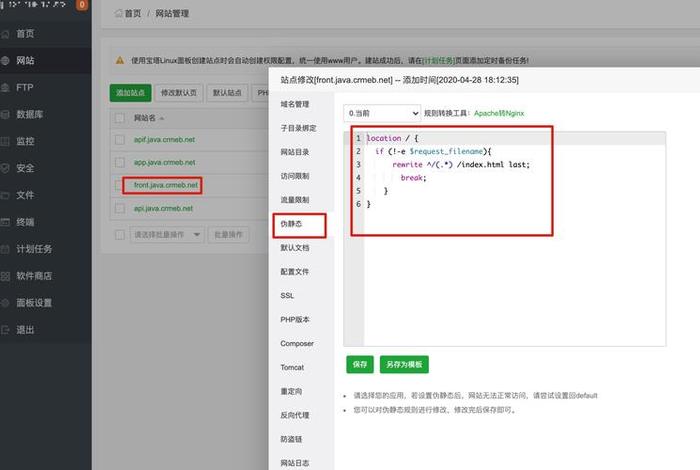Click 网站管理 in the breadcrumb

coord(172,13)
